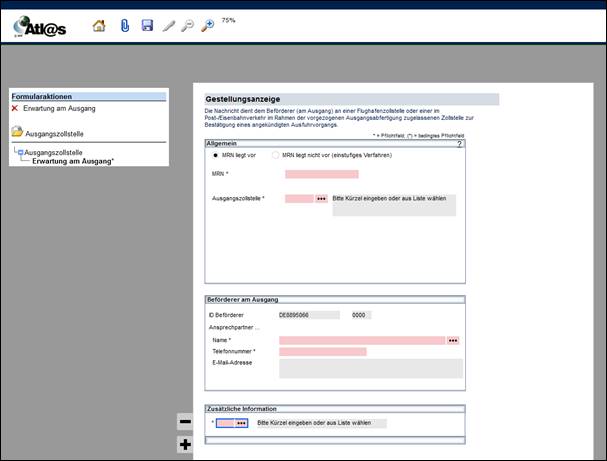The height and width of the screenshot is (461, 607).
Task: Focus the Zusätzliche Information code field
Action: [226, 423]
